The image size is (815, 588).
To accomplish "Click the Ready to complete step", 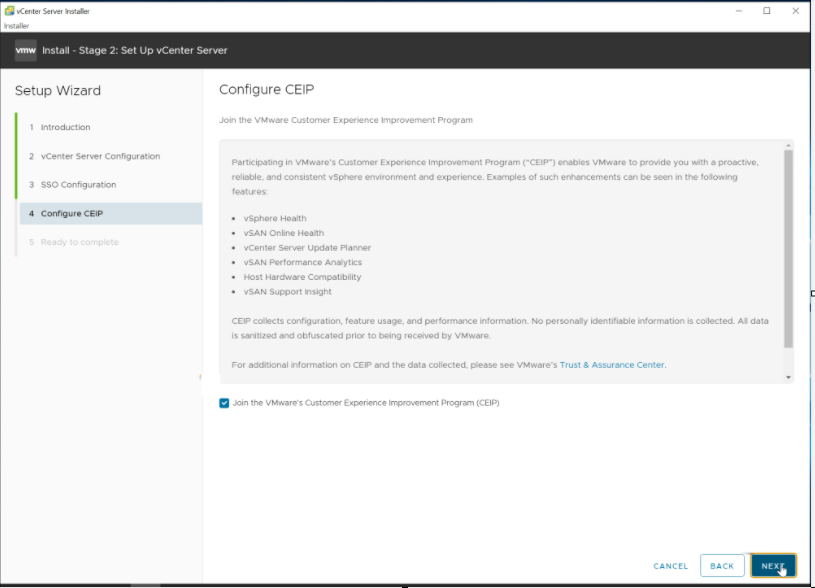I will (79, 242).
